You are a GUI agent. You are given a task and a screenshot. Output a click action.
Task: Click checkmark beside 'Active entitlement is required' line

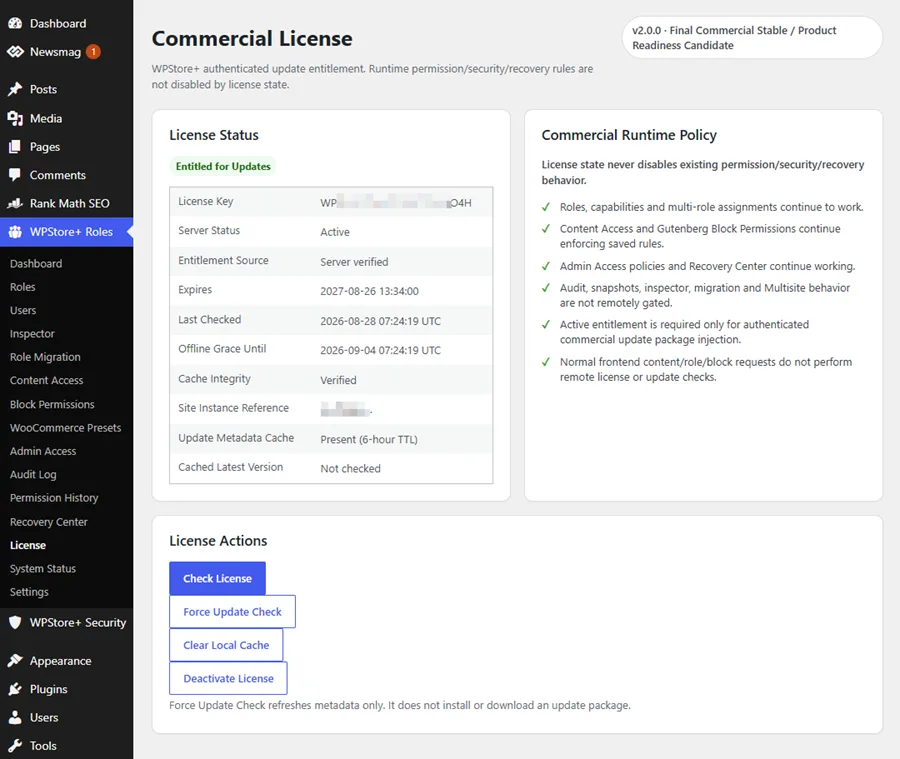(546, 325)
